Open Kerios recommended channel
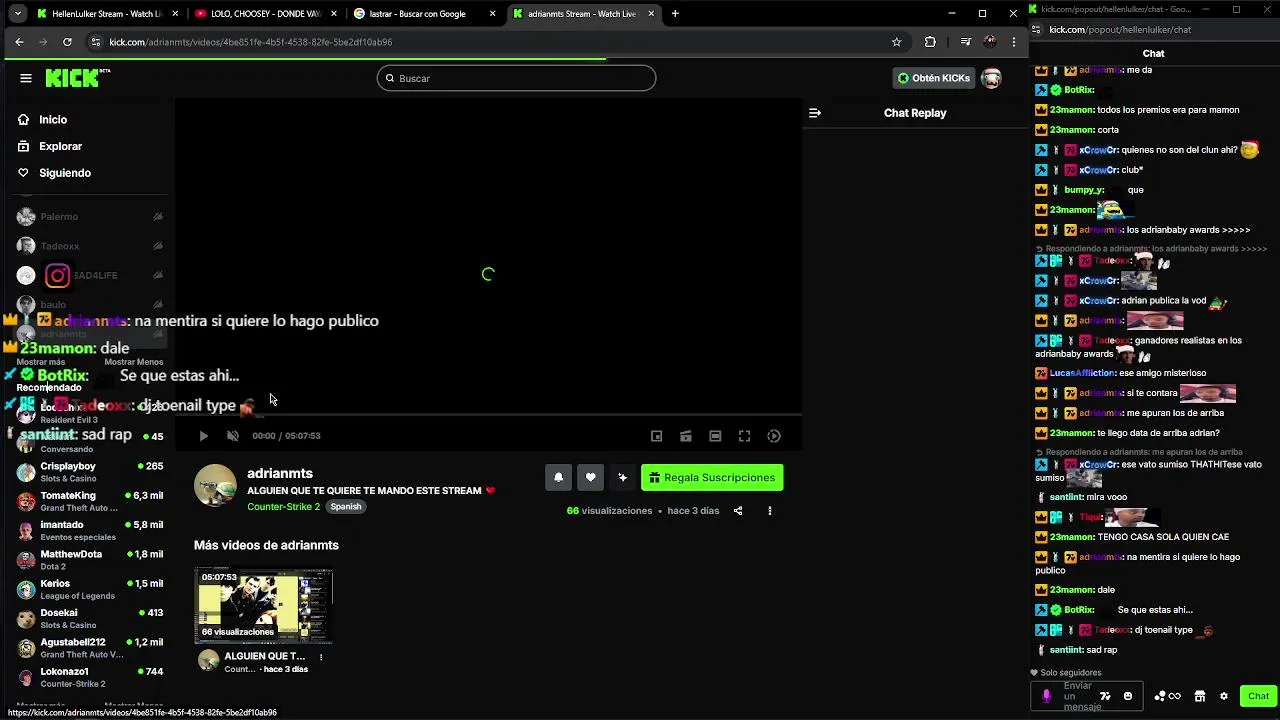This screenshot has height=720, width=1280. (90, 589)
